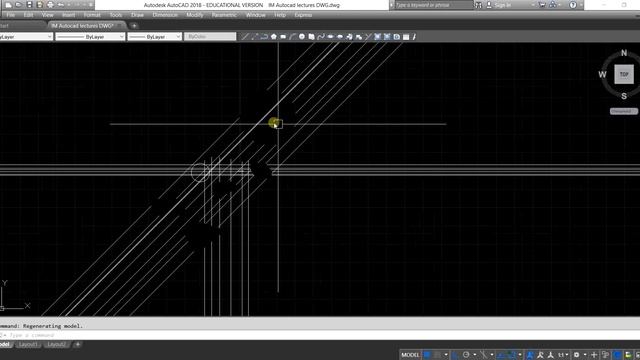
Task: Toggle snap mode in status bar
Action: (438, 355)
